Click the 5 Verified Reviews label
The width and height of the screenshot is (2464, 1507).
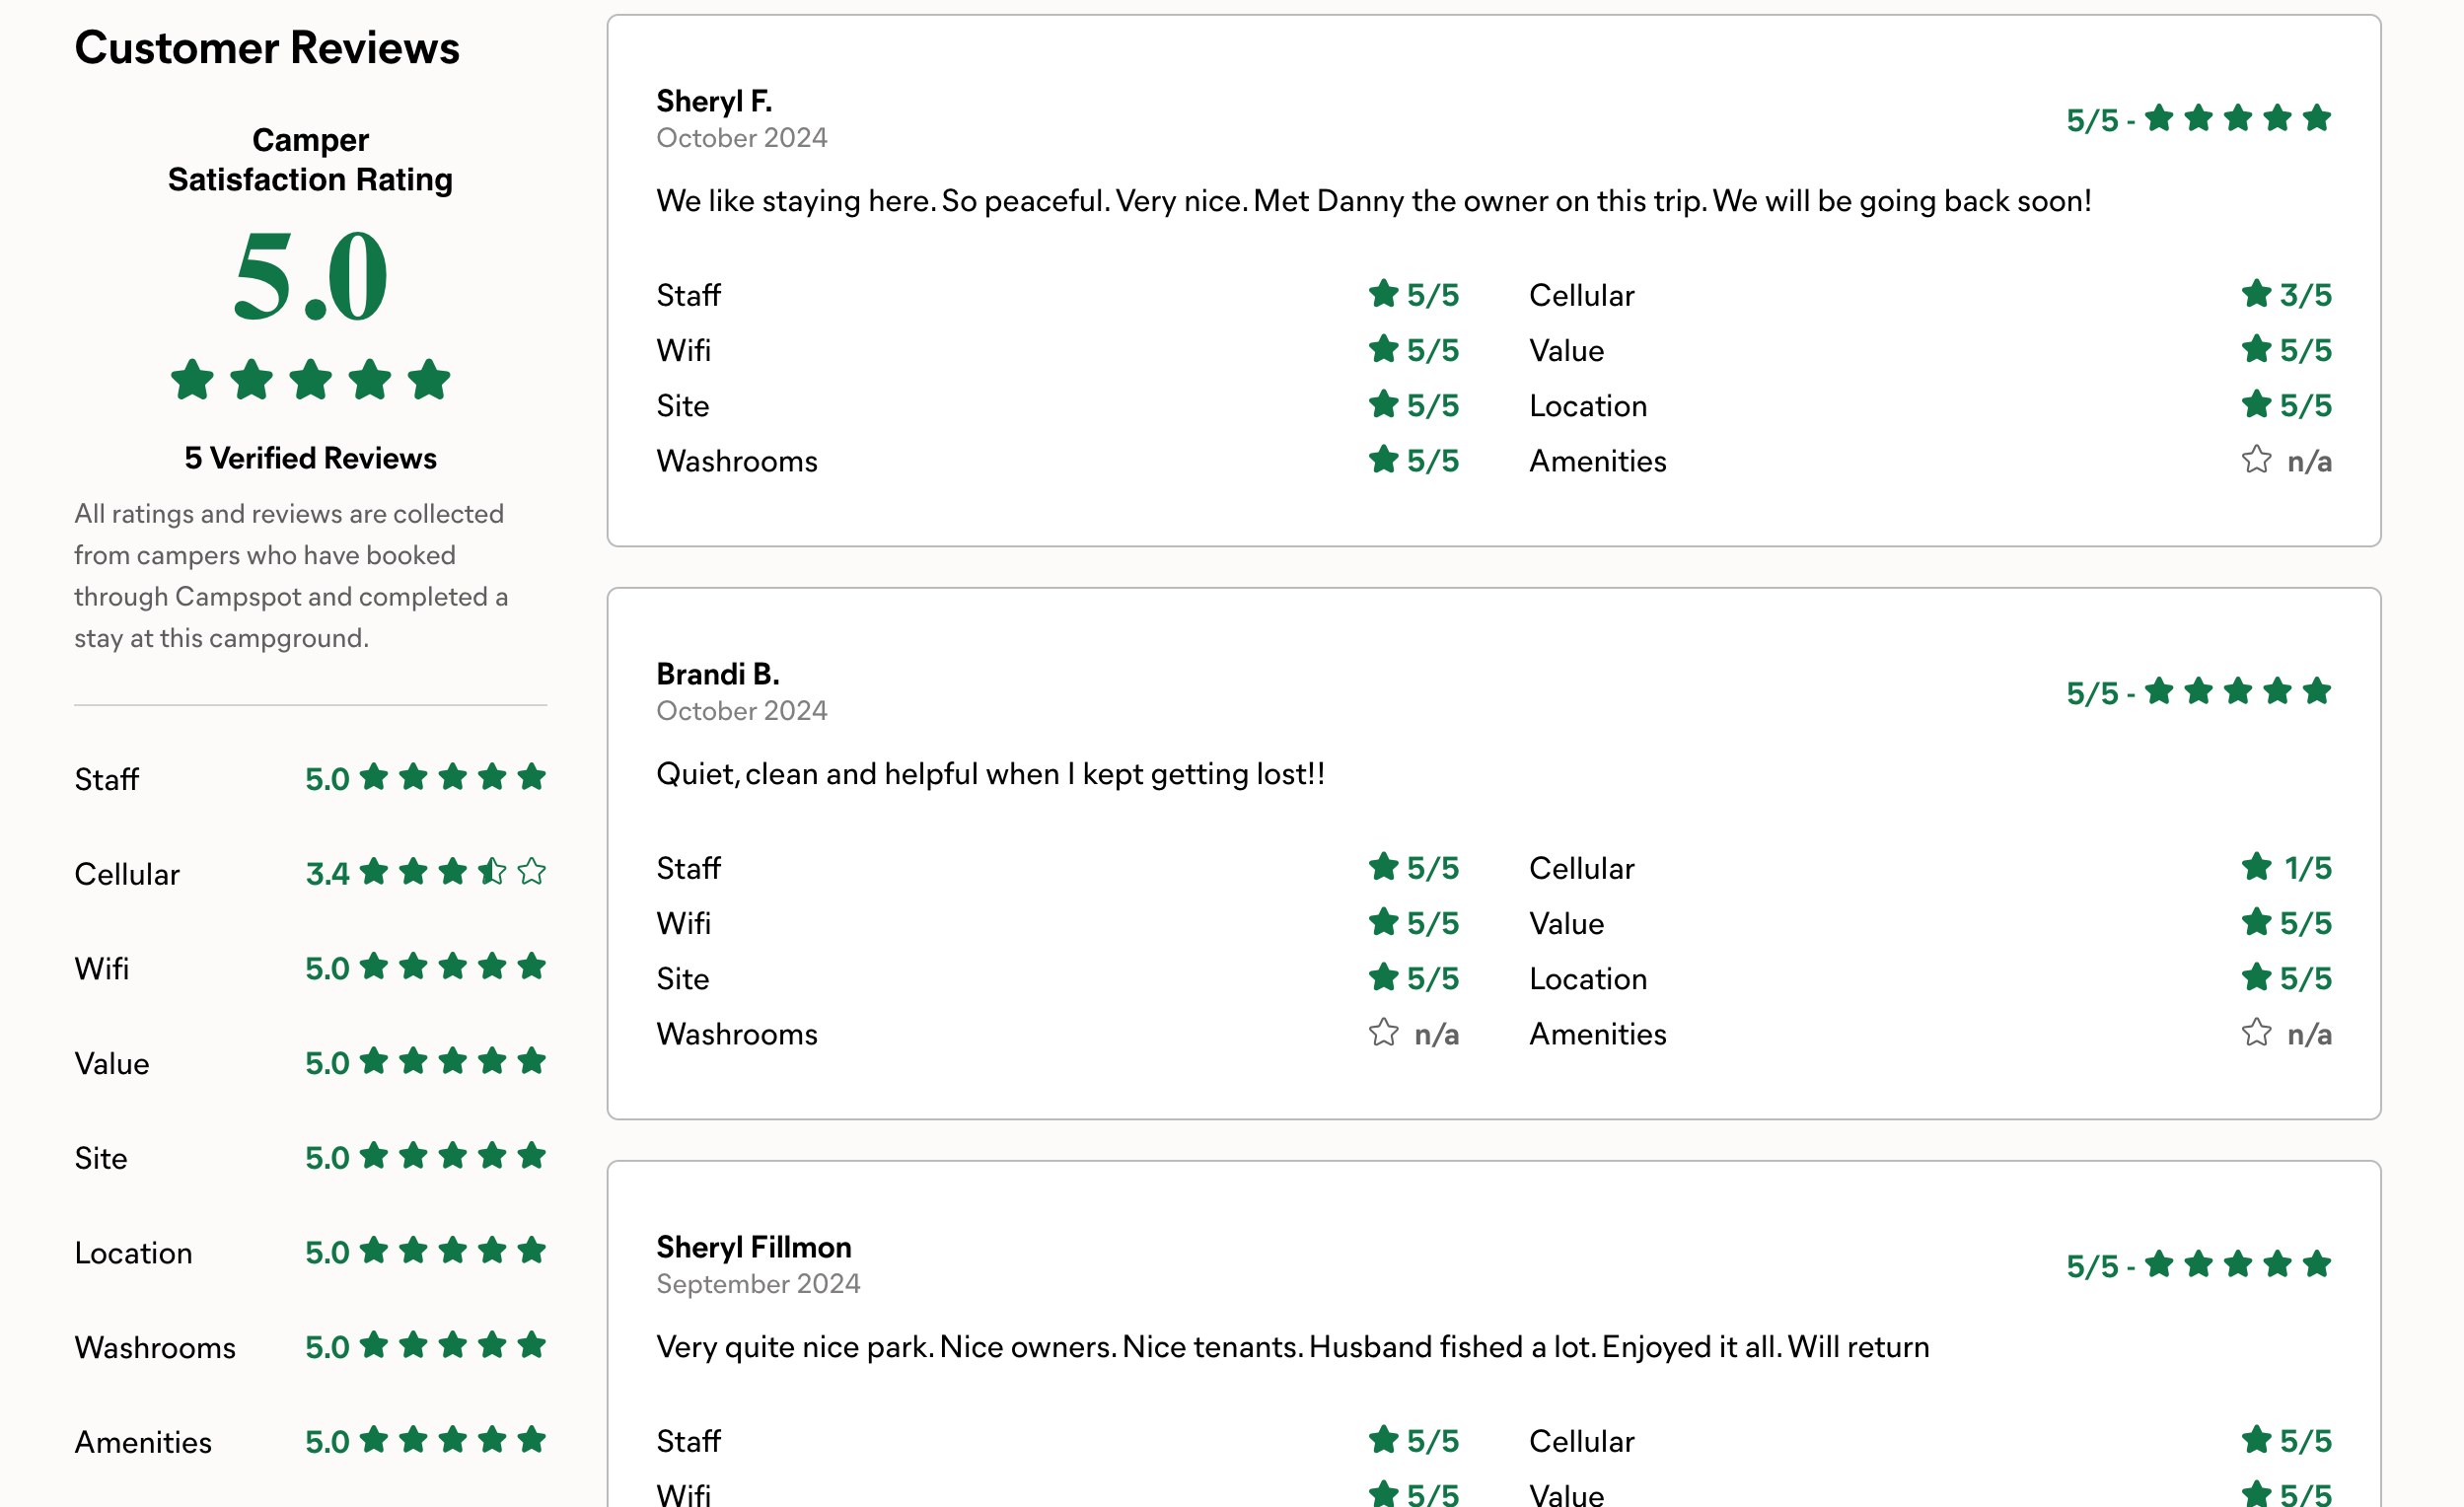click(310, 458)
